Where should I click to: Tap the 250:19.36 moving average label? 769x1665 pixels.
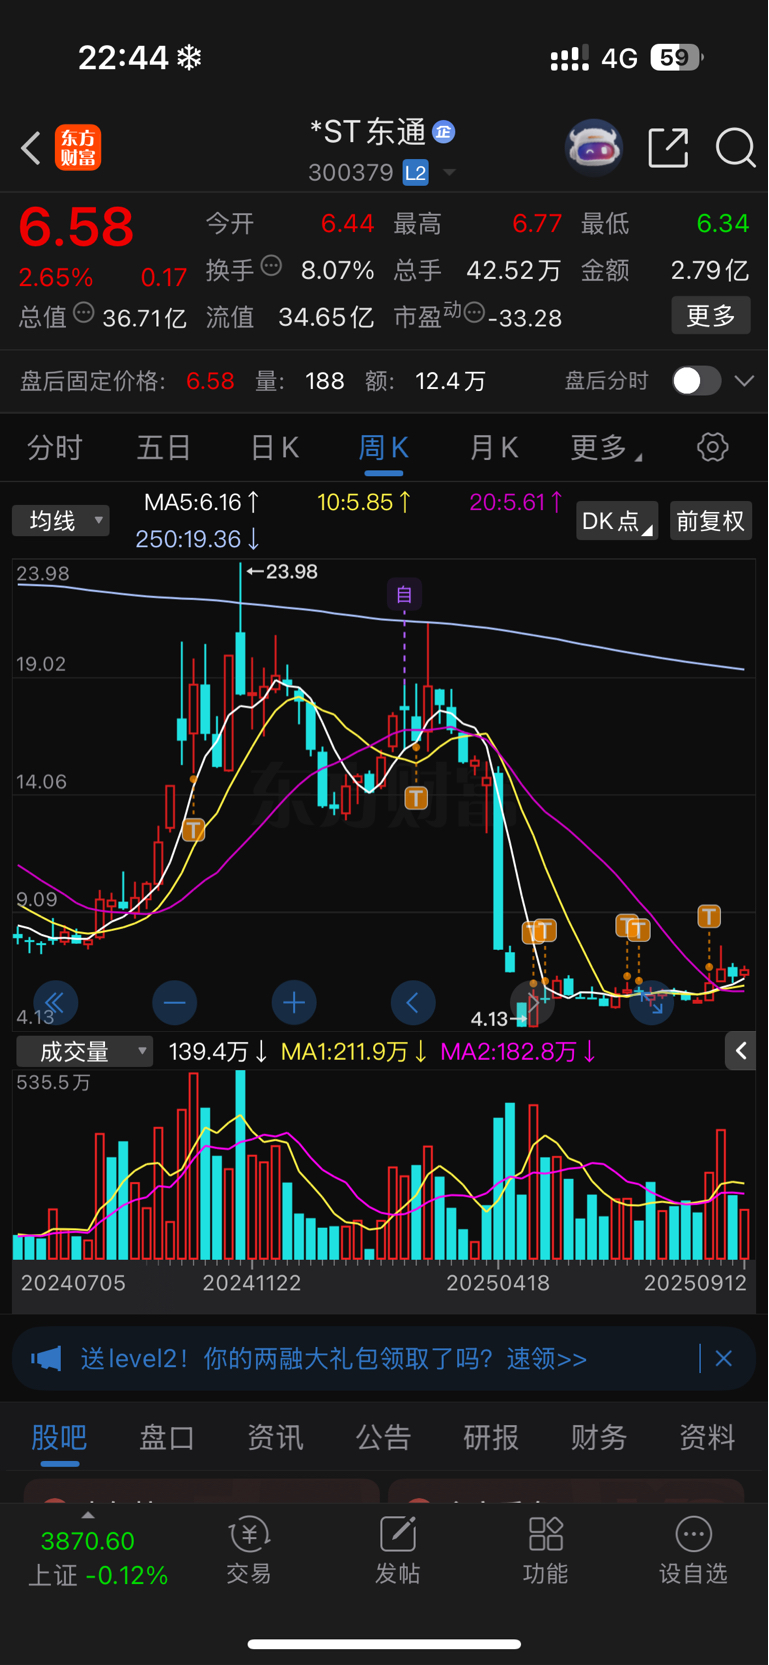coord(198,539)
